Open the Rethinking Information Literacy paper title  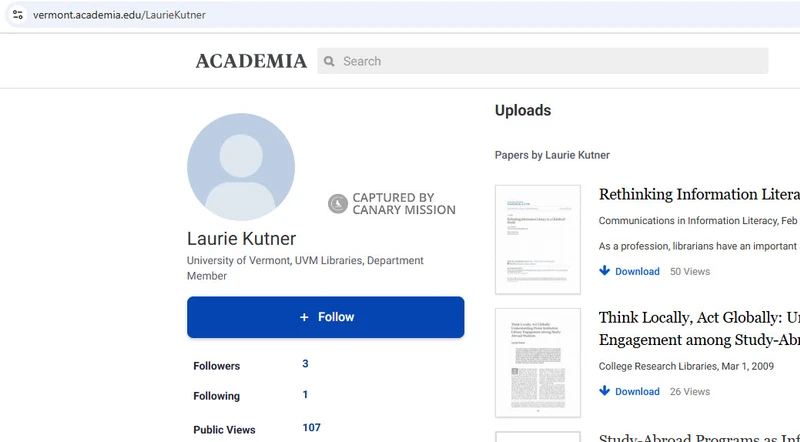coord(699,194)
